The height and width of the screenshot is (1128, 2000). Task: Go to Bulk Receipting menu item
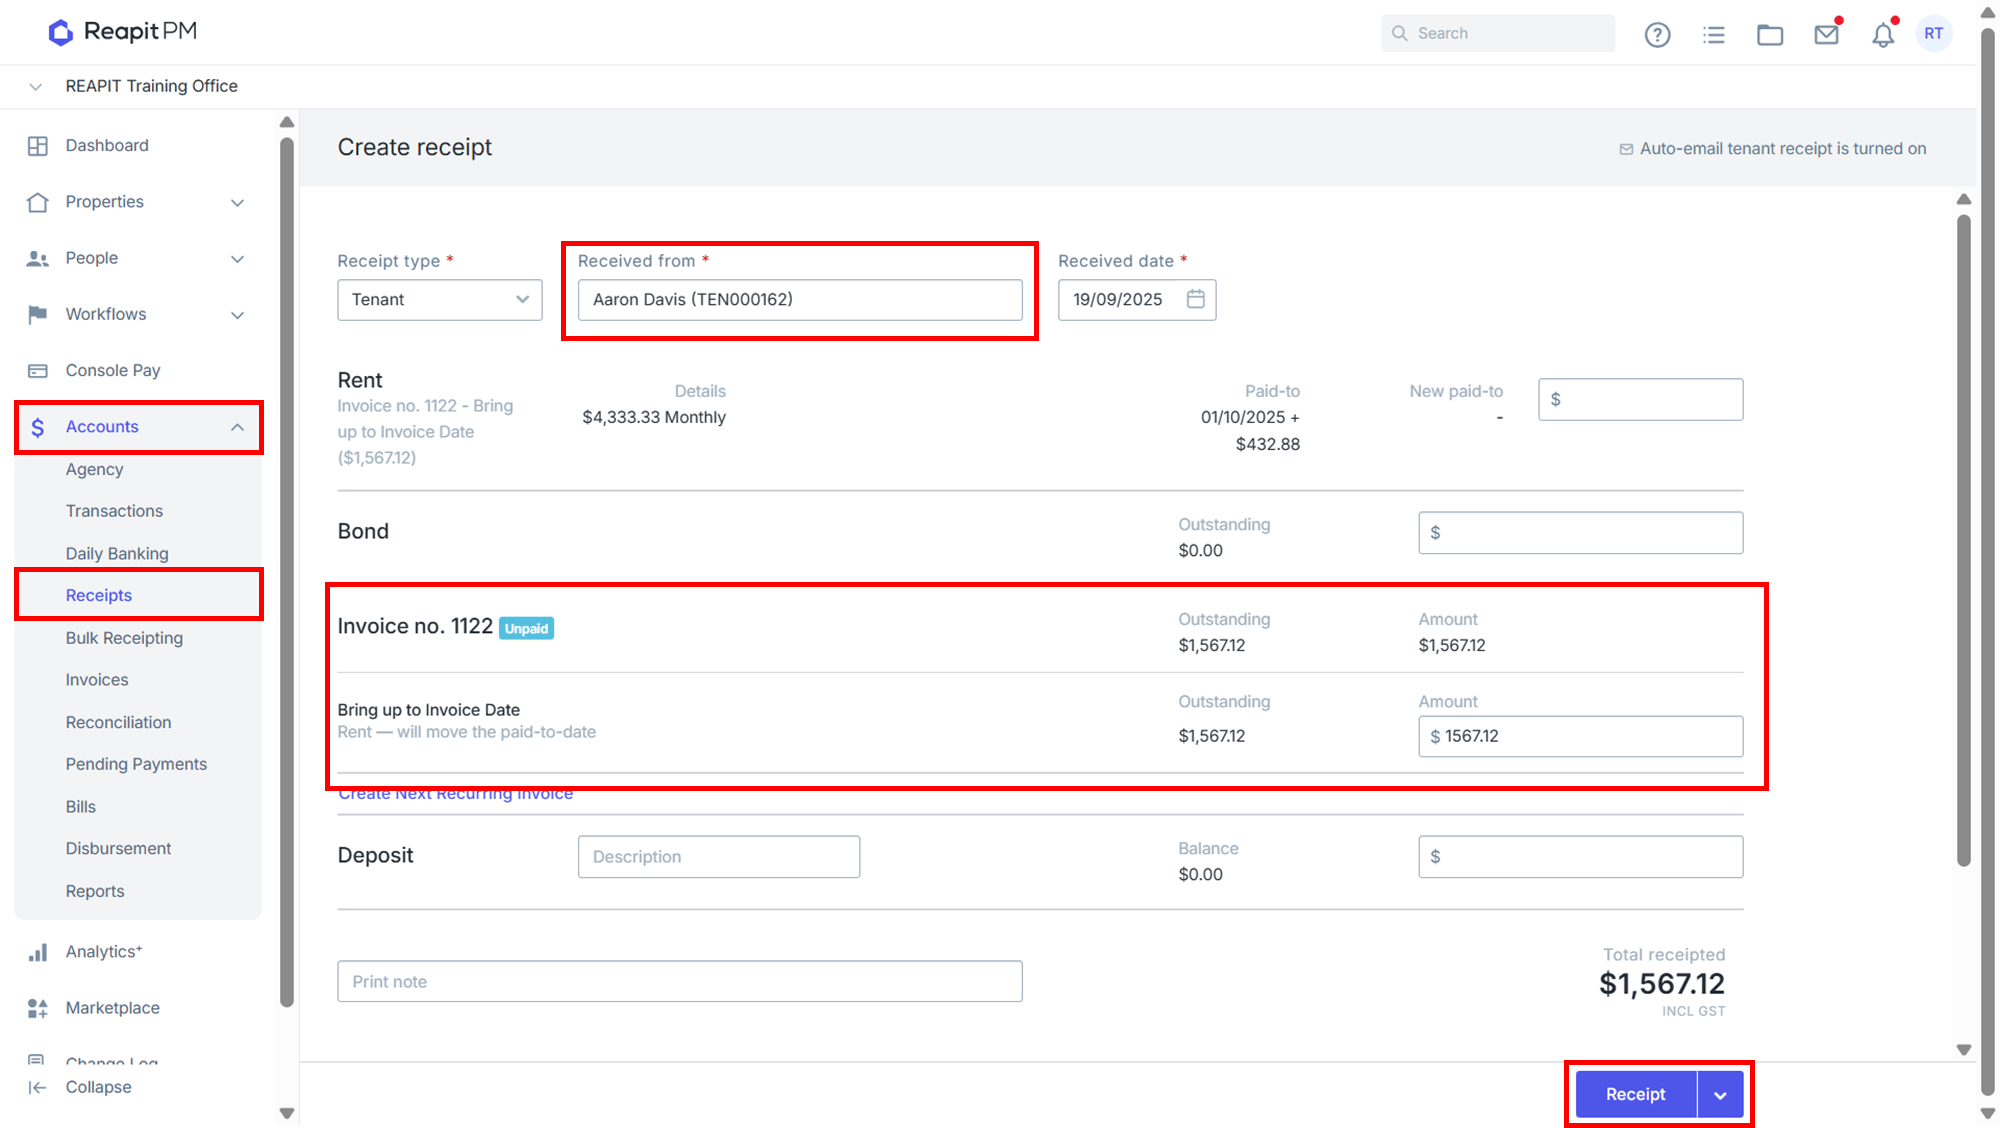(124, 638)
